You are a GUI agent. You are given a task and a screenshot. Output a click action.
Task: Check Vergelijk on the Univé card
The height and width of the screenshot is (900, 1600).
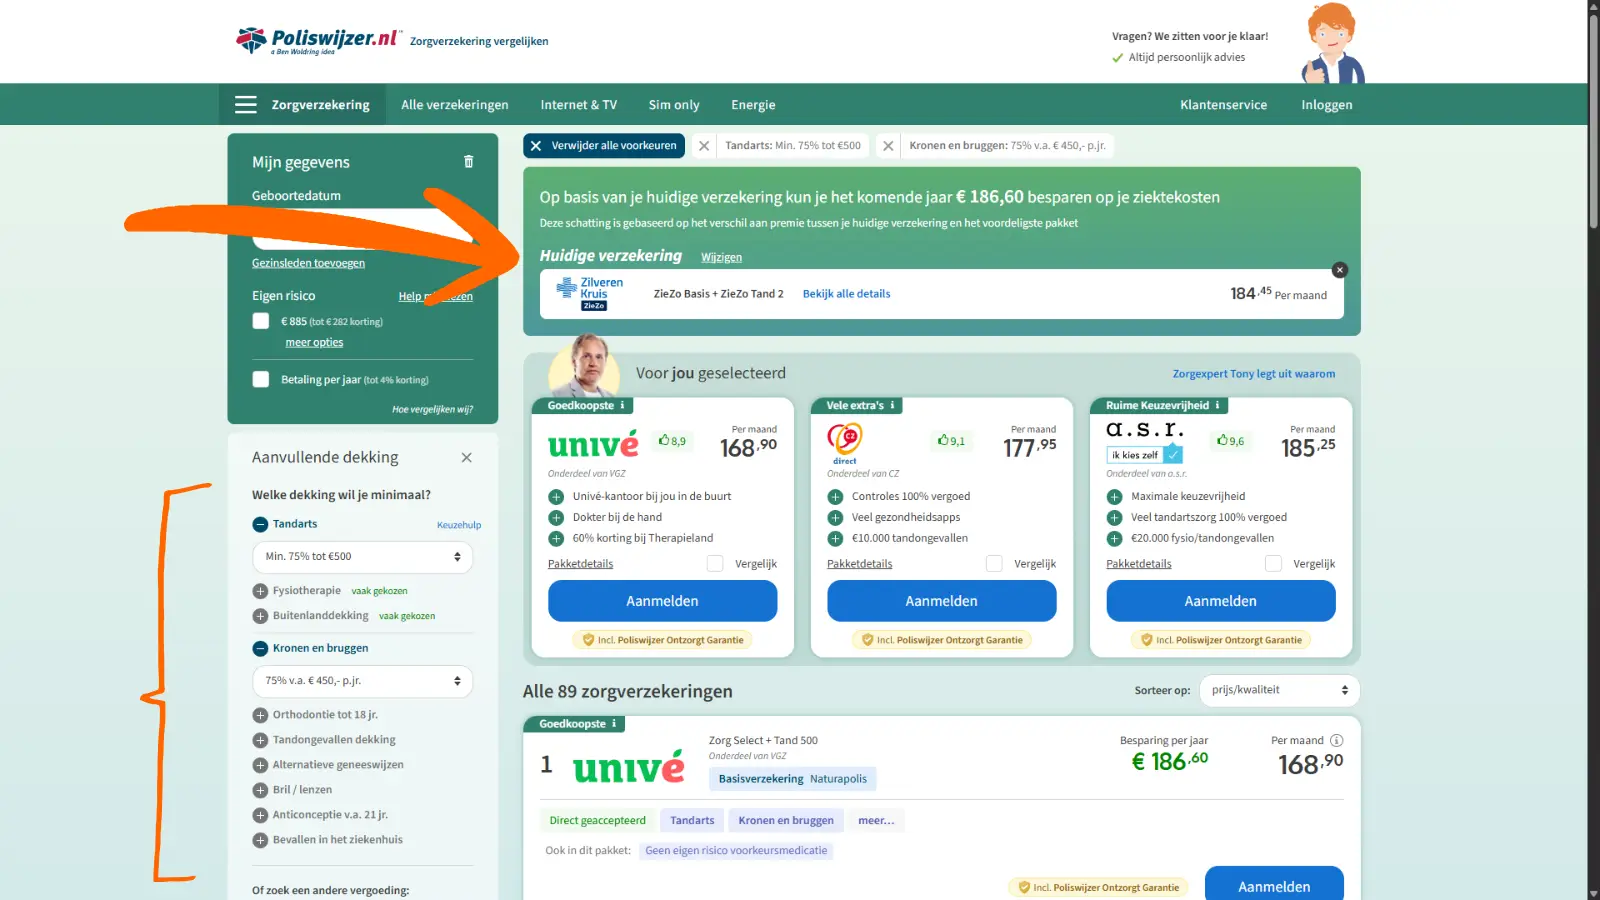click(x=715, y=564)
